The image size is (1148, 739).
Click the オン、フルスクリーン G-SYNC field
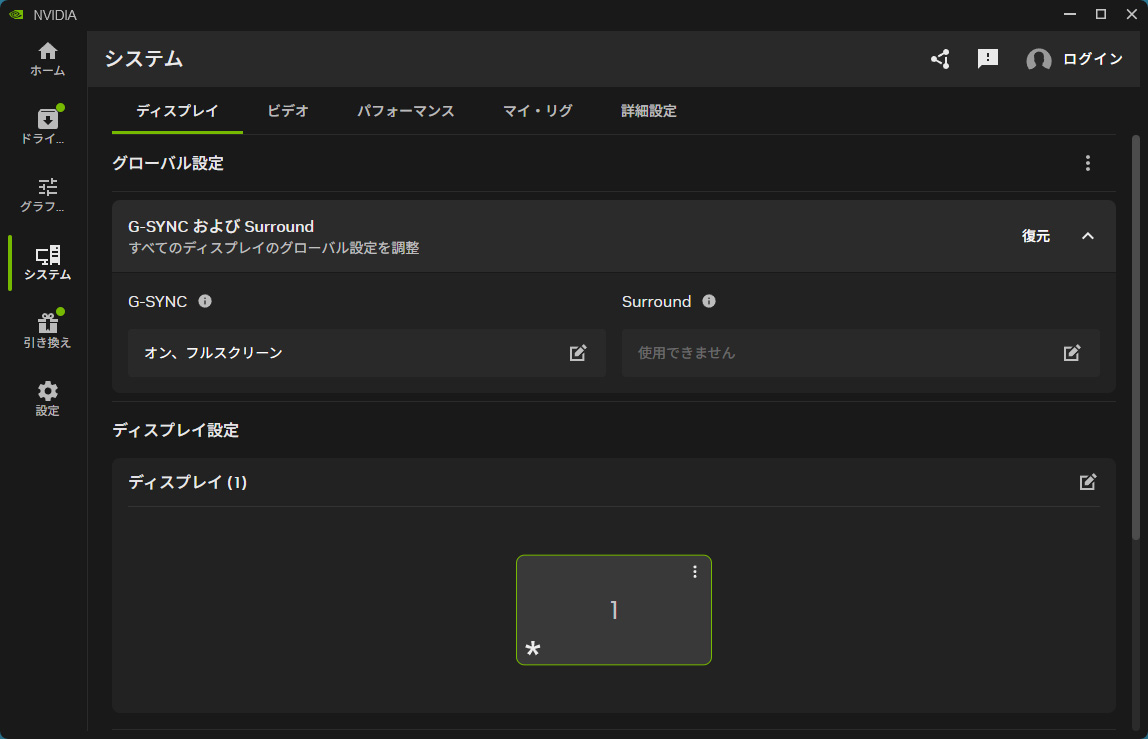[x=367, y=353]
